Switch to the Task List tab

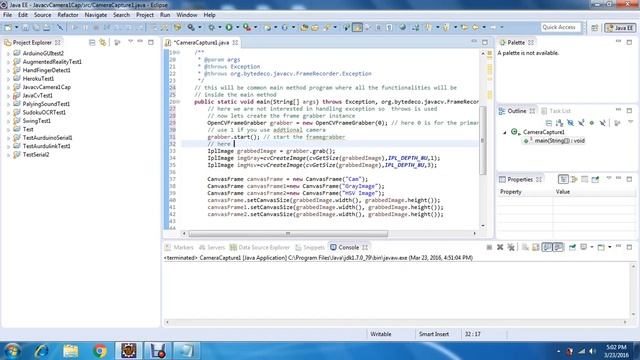click(x=556, y=111)
